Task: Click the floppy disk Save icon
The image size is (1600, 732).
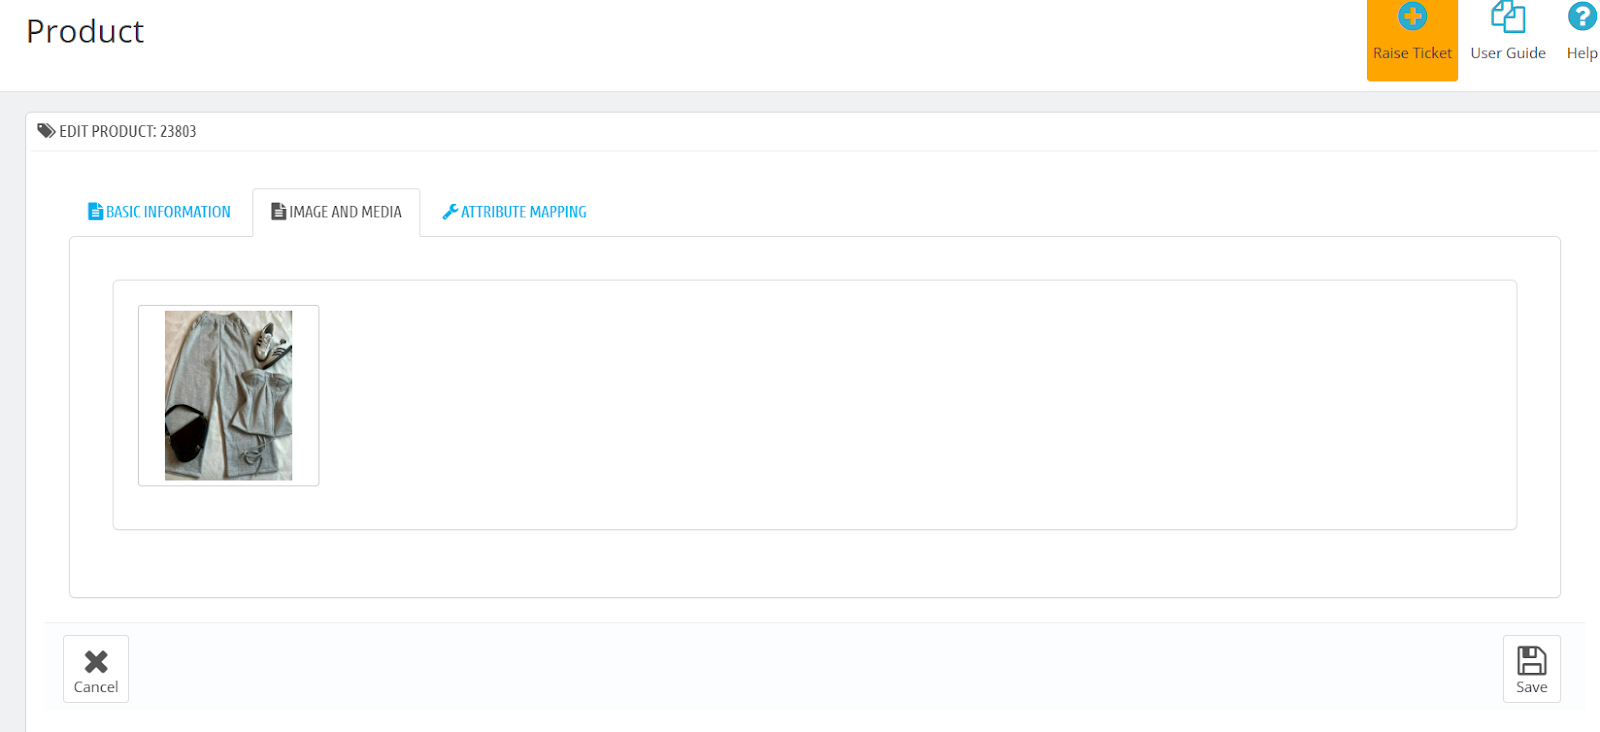Action: coord(1531,661)
